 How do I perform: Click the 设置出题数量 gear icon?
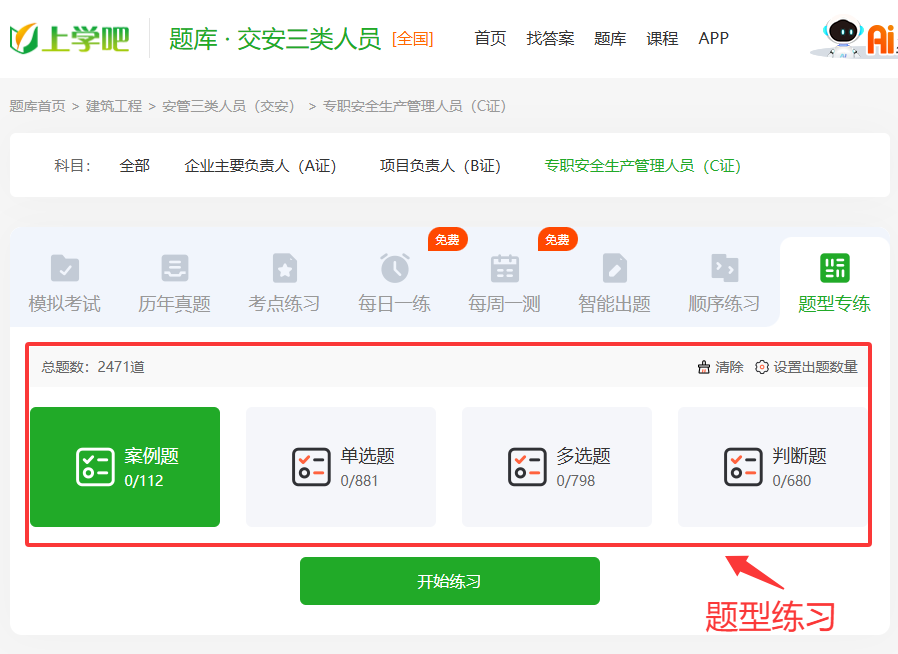[761, 367]
